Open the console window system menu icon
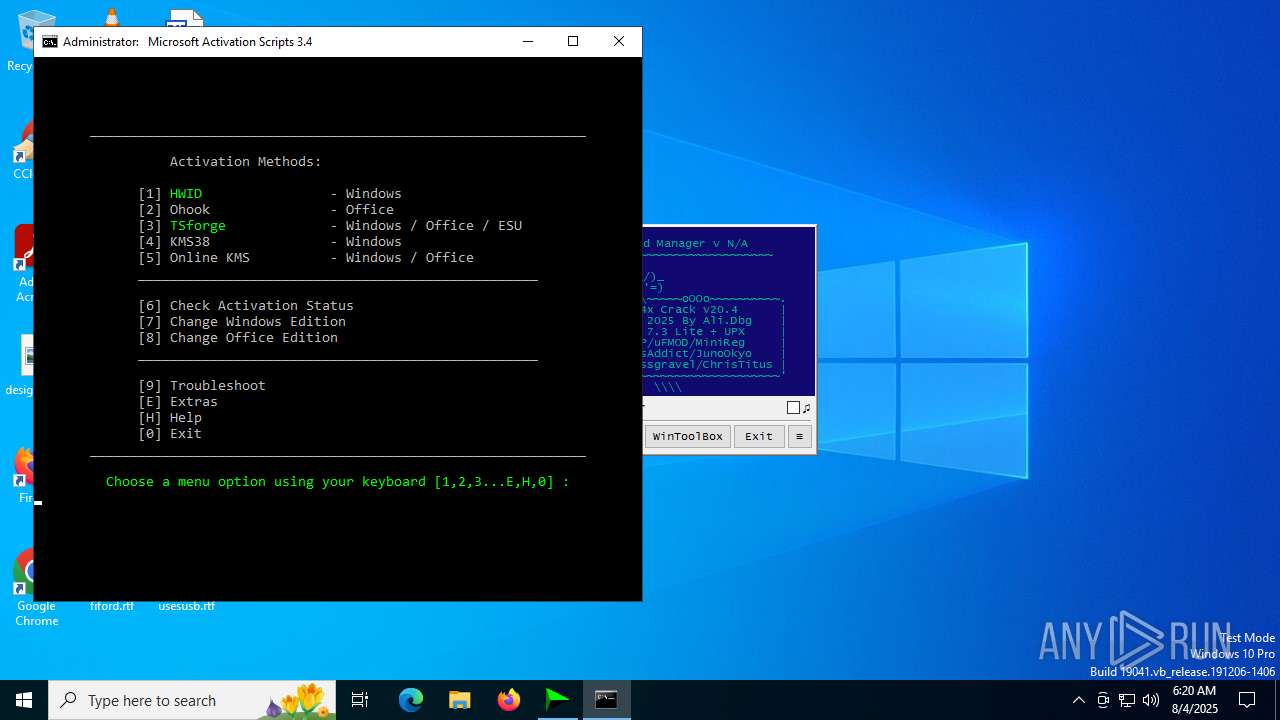Viewport: 1280px width, 720px height. click(49, 42)
